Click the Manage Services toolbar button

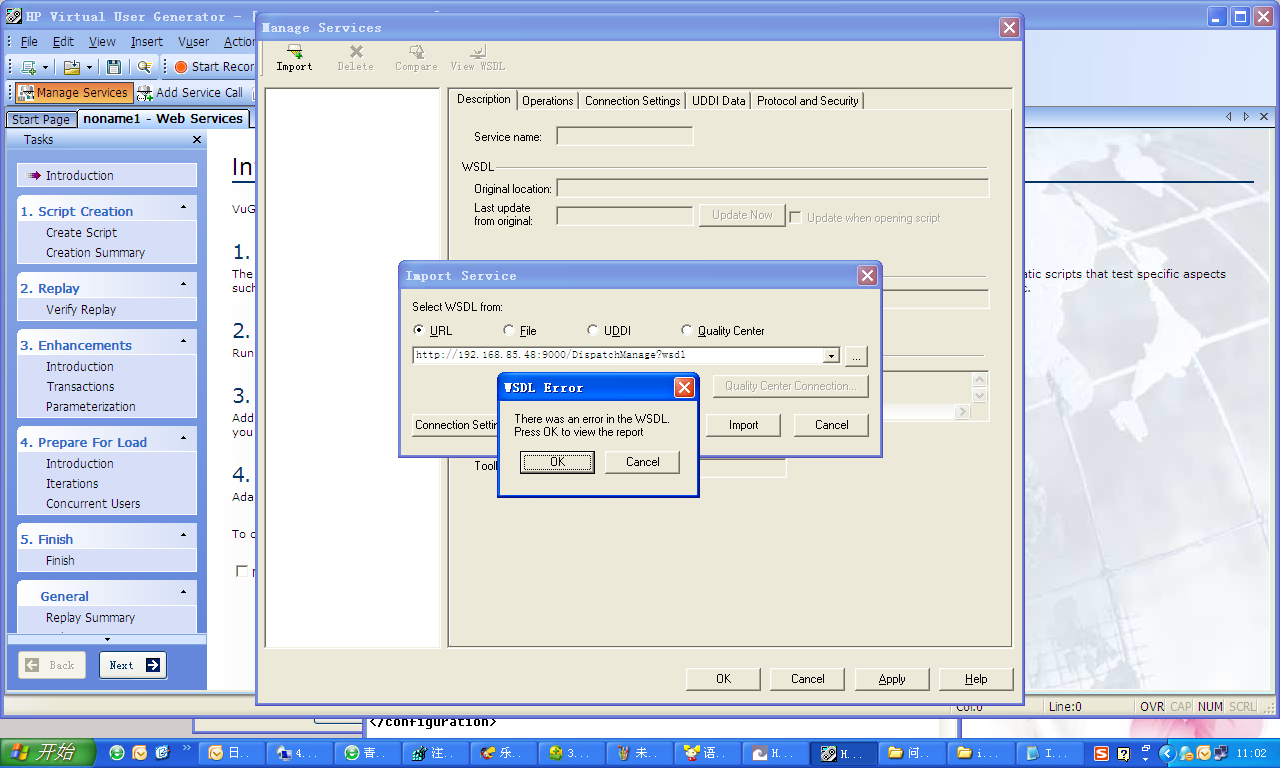click(x=73, y=93)
